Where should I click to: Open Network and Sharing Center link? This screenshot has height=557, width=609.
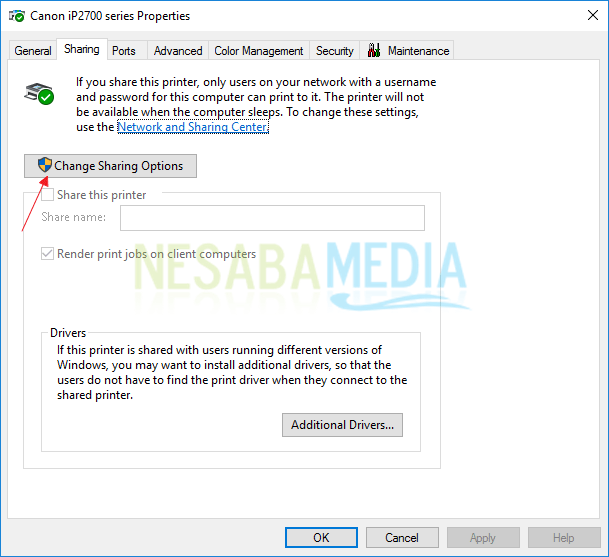193,127
